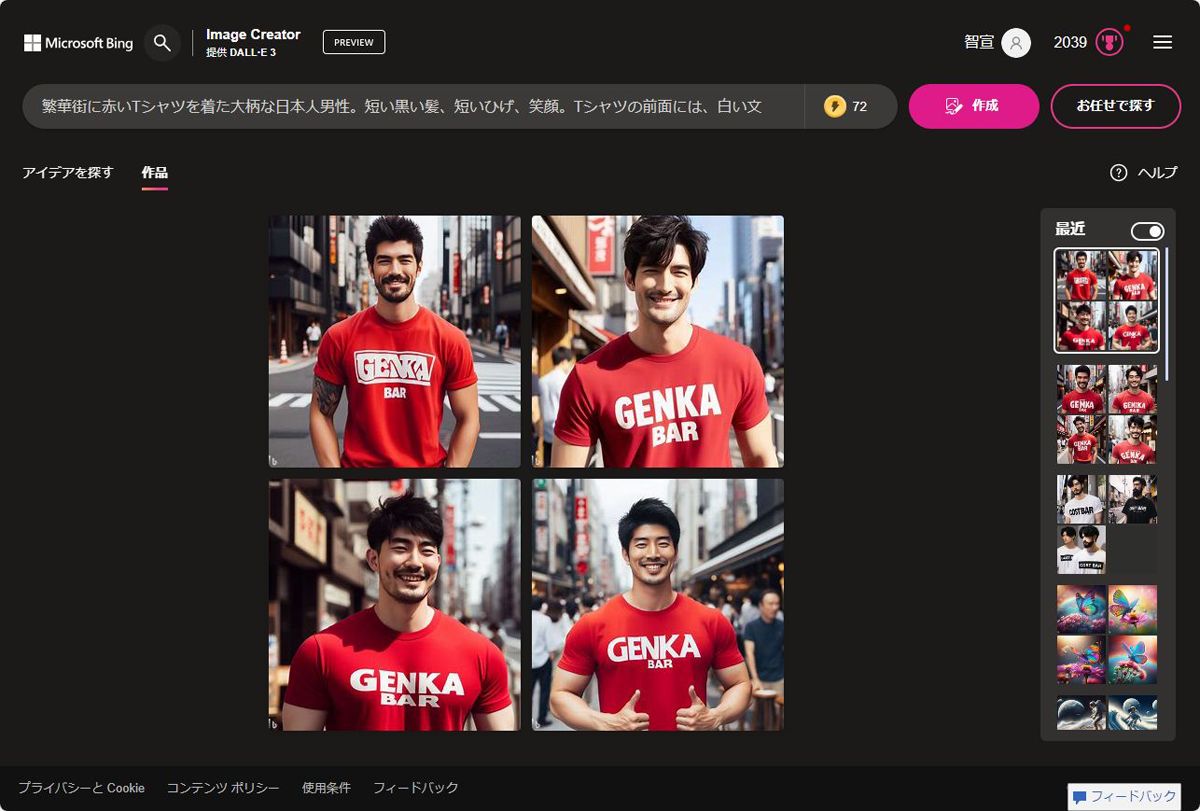Open the tattooed man GENKA BAR image
This screenshot has height=811, width=1200.
click(x=395, y=342)
